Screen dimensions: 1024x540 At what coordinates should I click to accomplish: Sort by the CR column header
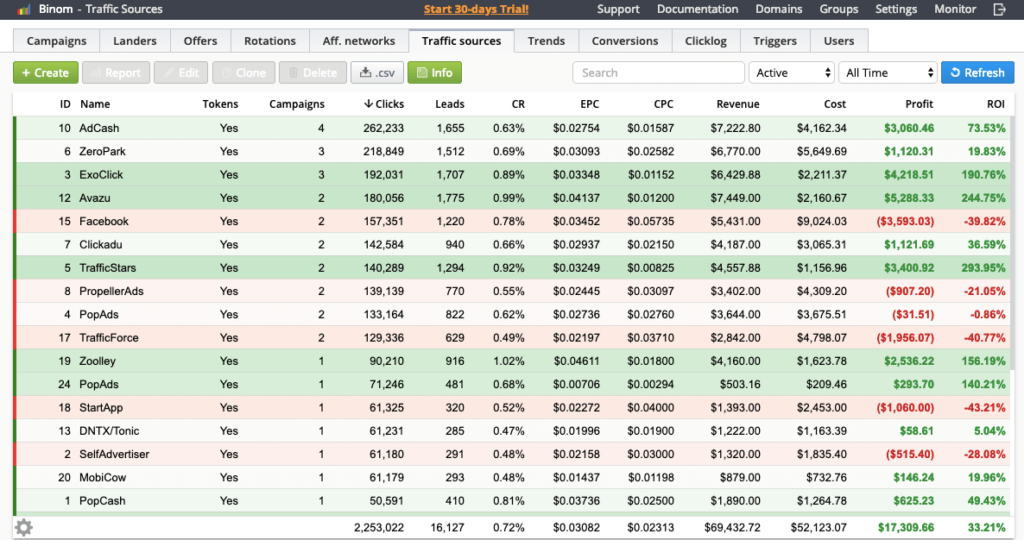pyautogui.click(x=518, y=104)
